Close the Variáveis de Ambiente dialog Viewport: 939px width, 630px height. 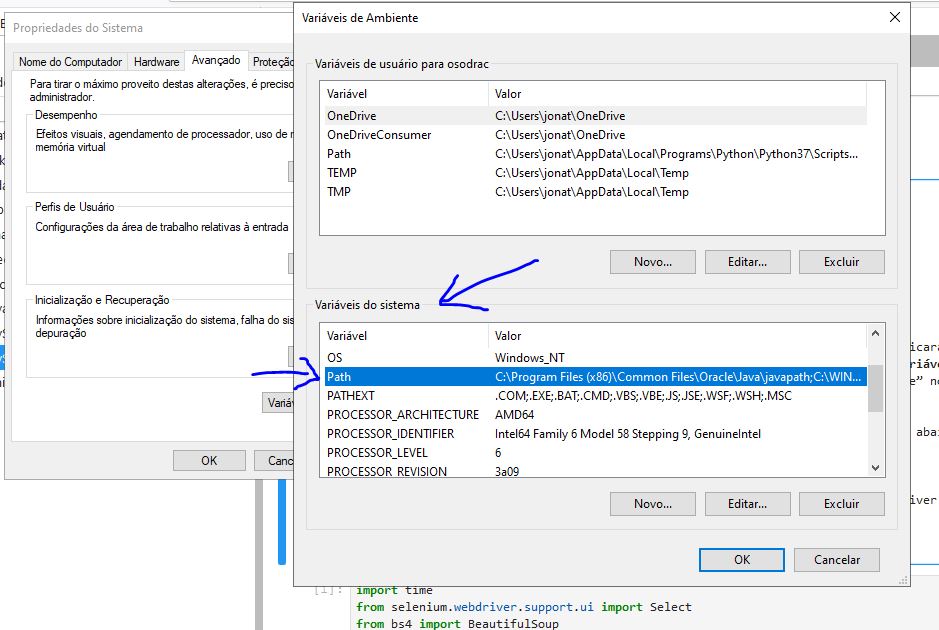[x=893, y=17]
